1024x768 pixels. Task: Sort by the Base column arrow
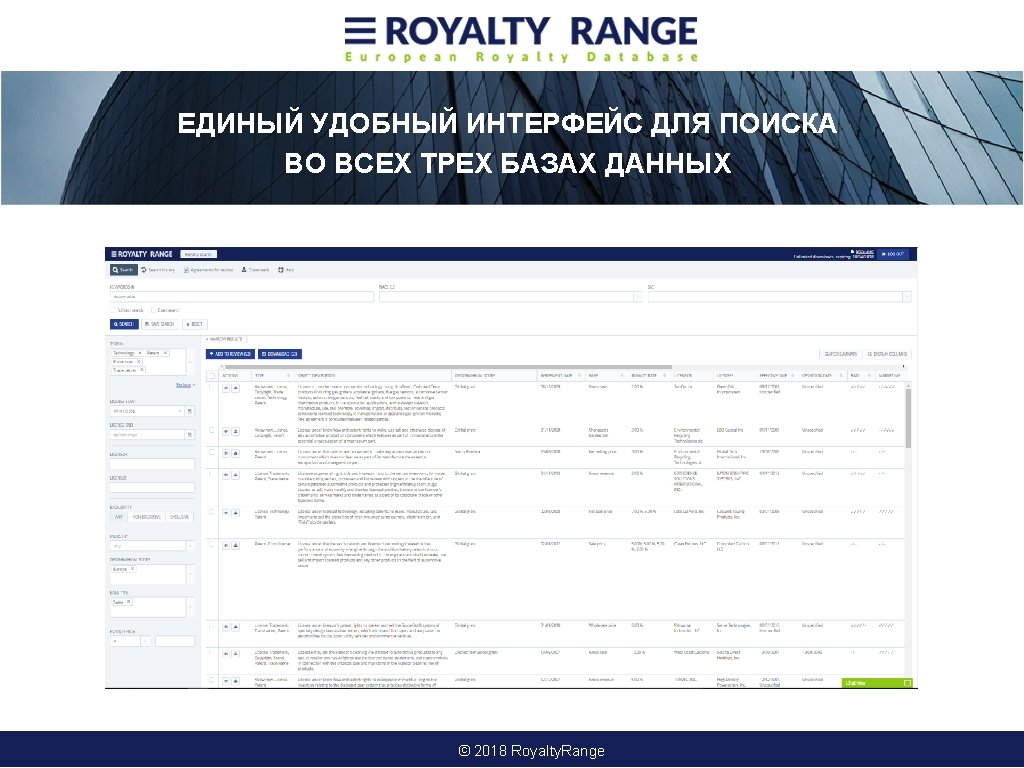(x=622, y=376)
